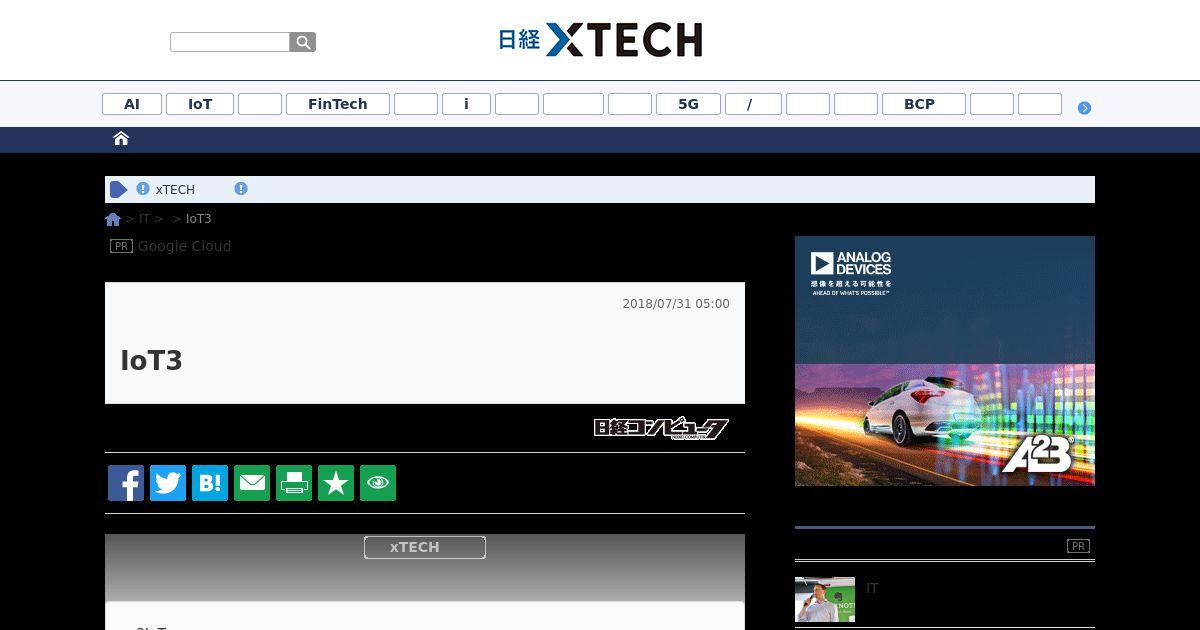
Task: Focus the site search input field
Action: [230, 42]
